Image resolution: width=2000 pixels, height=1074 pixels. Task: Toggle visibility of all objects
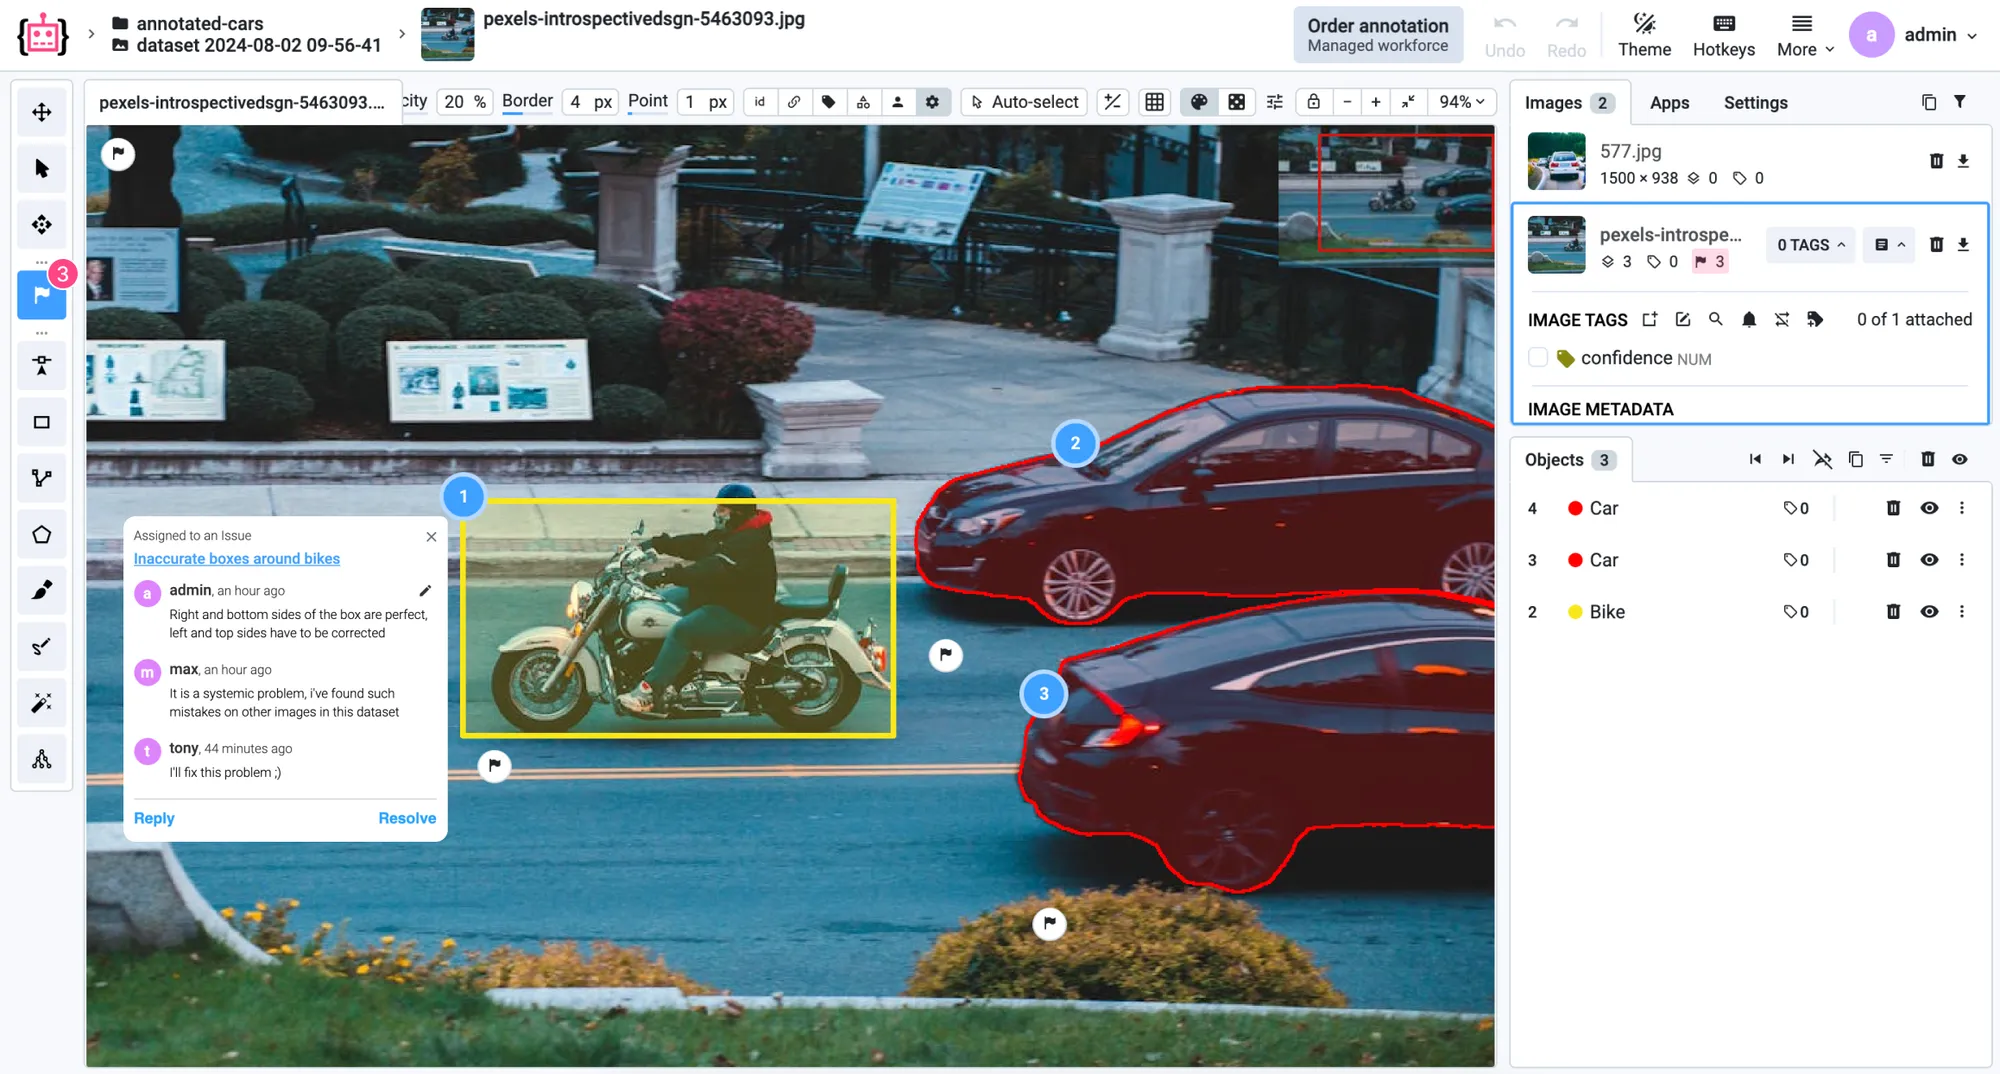(1960, 460)
